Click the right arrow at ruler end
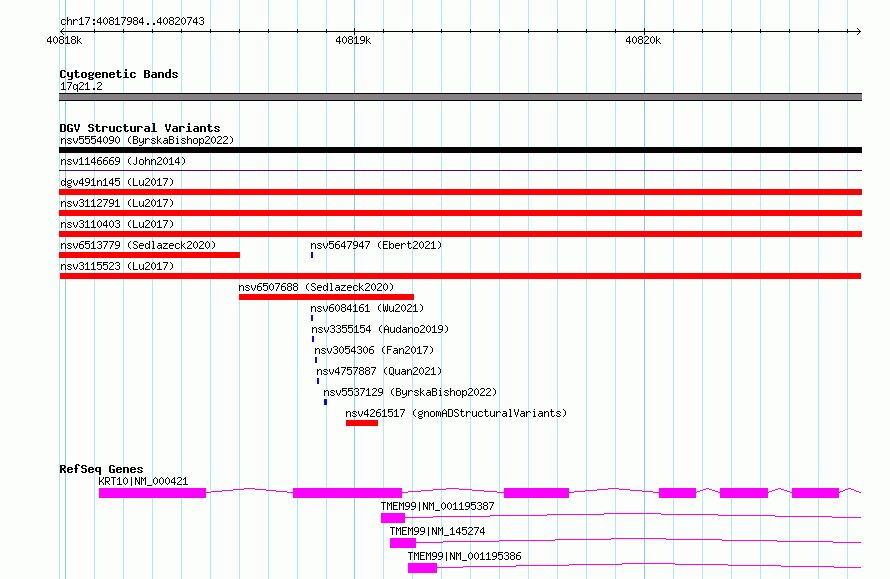Image resolution: width=890 pixels, height=579 pixels. (x=858, y=31)
